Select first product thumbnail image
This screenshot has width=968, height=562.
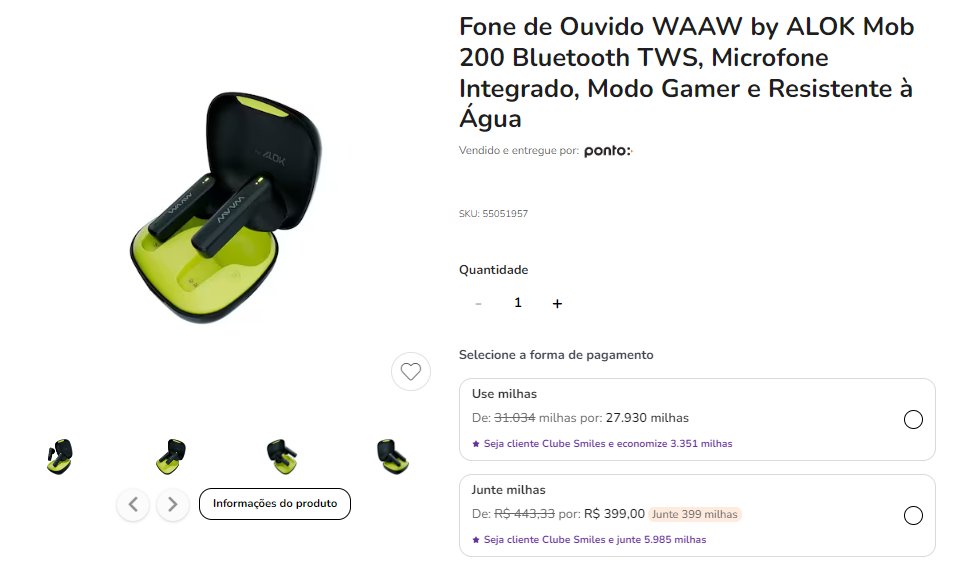pyautogui.click(x=60, y=456)
